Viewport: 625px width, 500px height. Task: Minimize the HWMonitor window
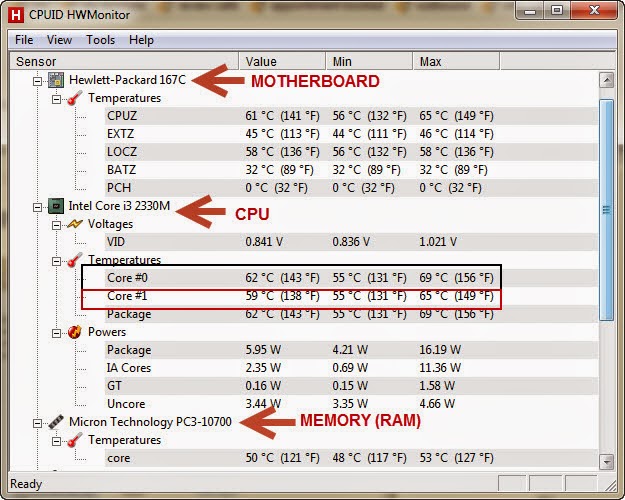530,10
